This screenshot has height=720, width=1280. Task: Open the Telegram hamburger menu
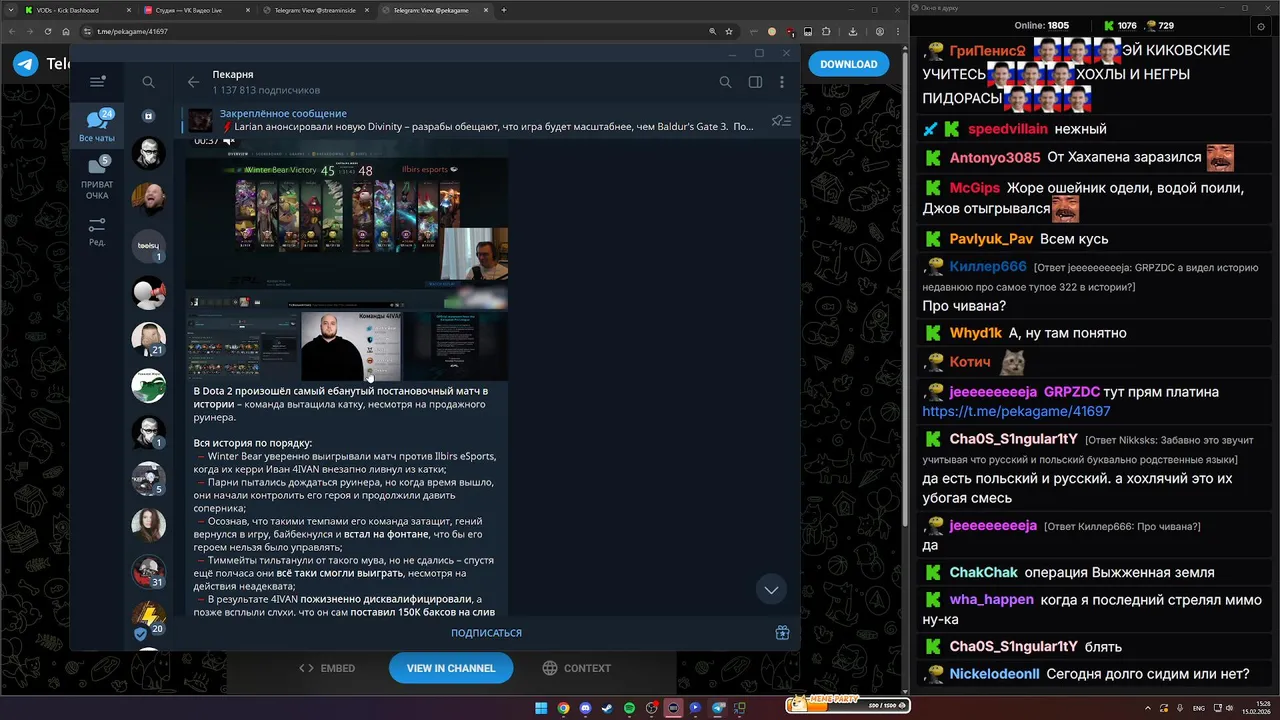point(97,82)
